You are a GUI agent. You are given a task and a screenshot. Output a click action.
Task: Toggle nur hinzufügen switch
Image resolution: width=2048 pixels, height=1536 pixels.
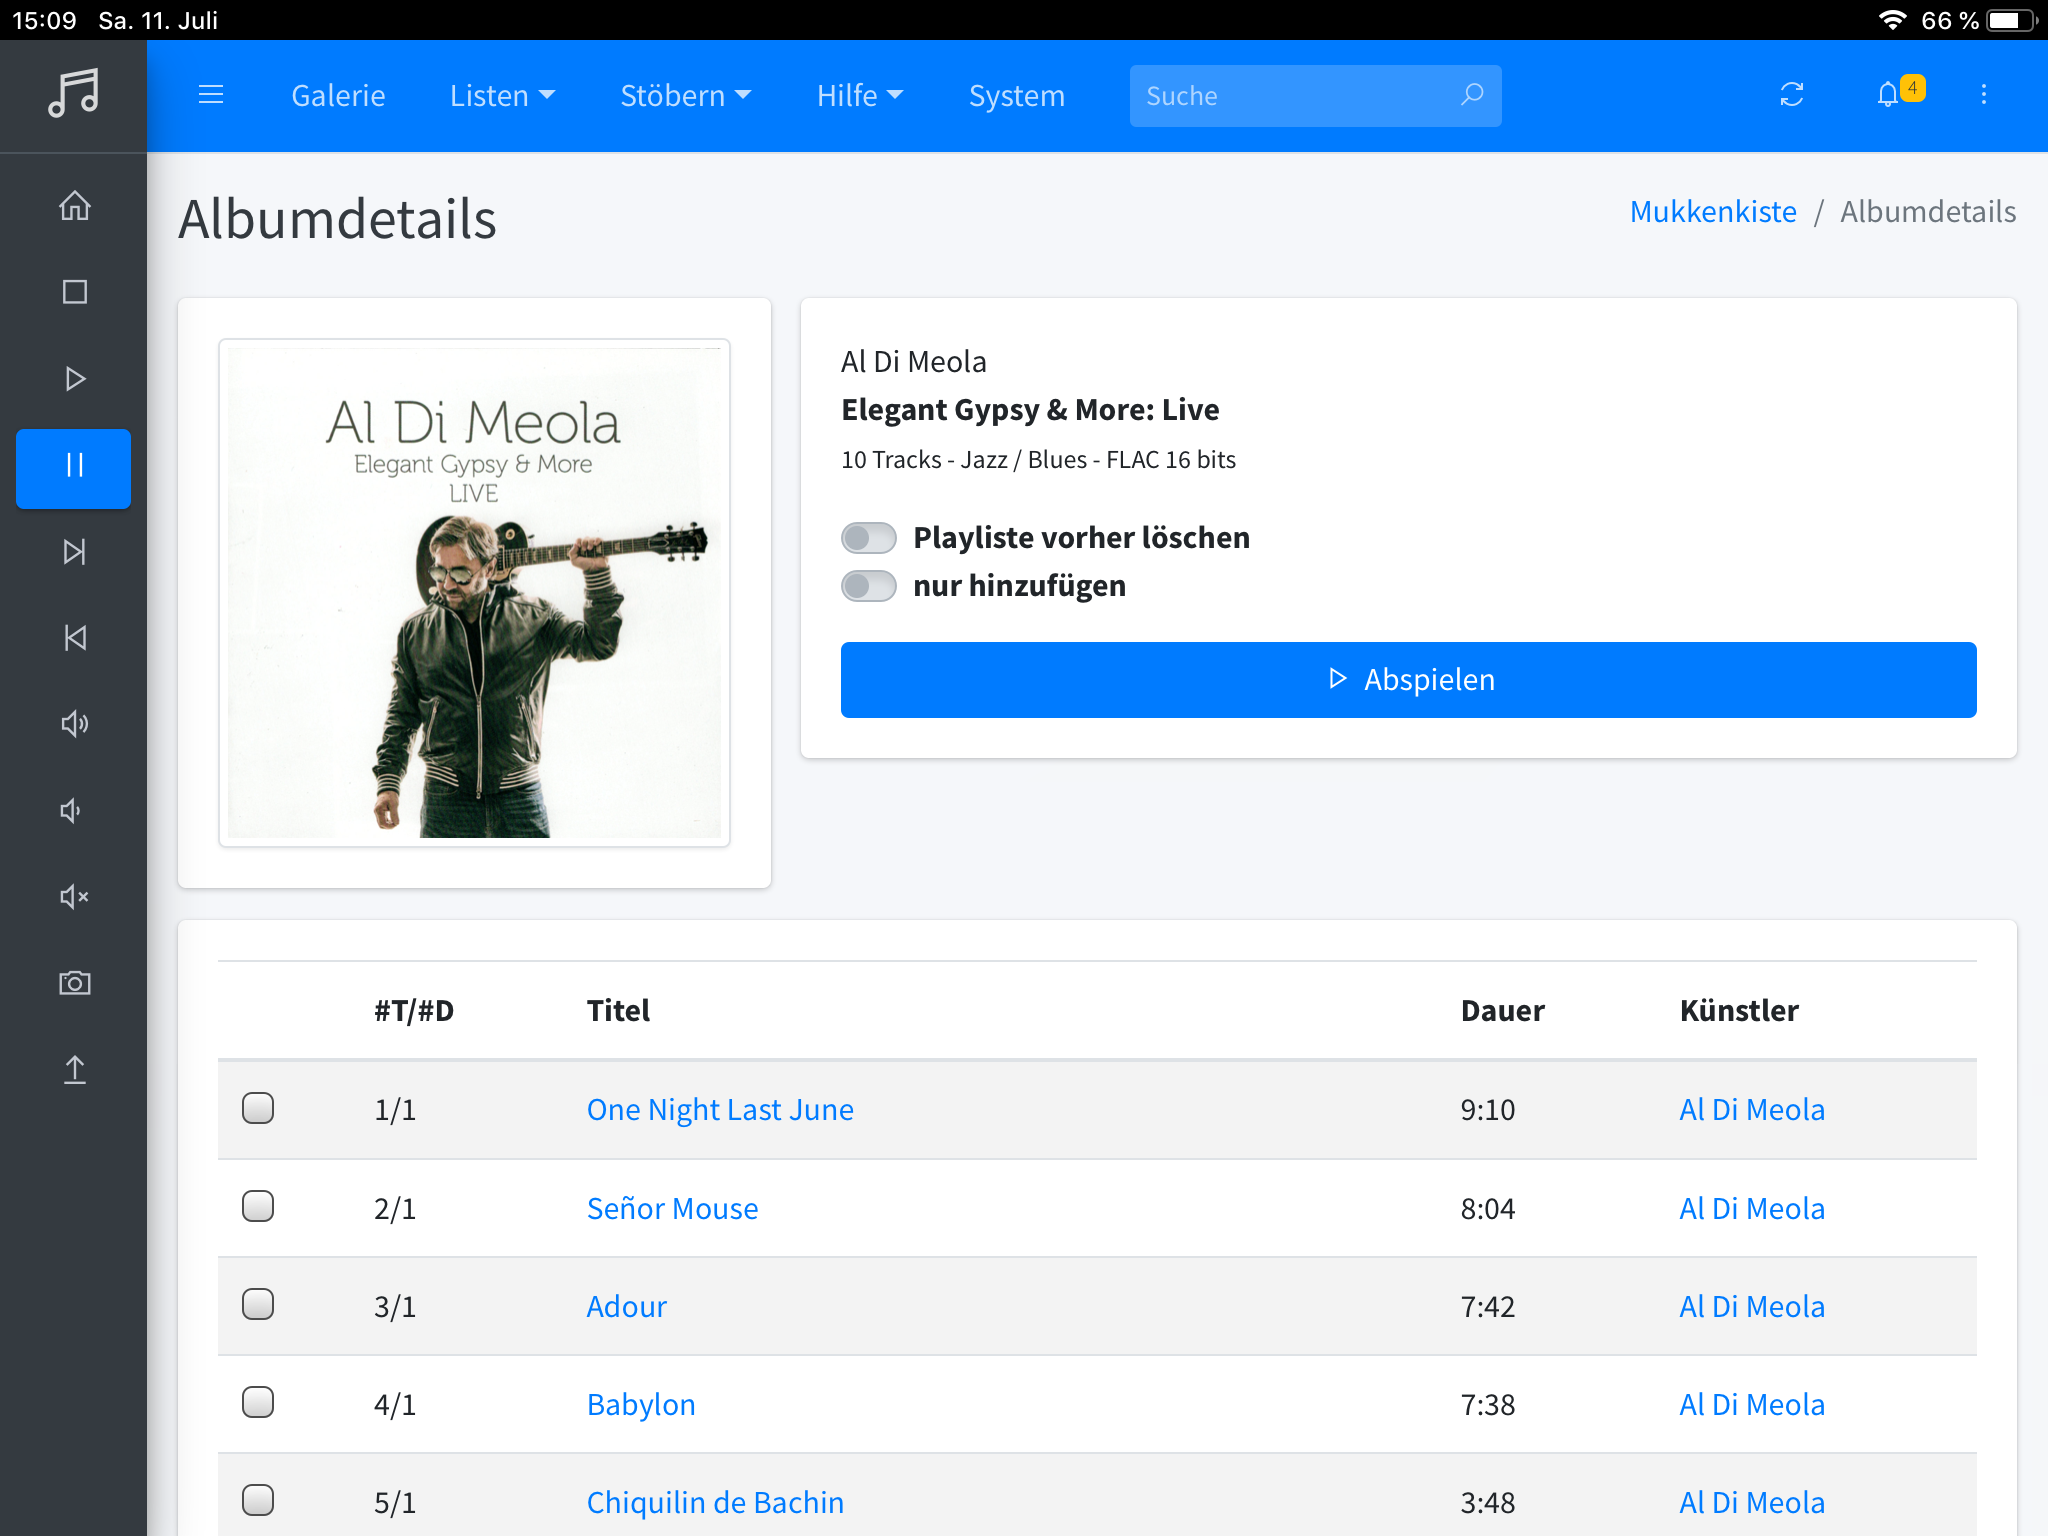[x=868, y=586]
